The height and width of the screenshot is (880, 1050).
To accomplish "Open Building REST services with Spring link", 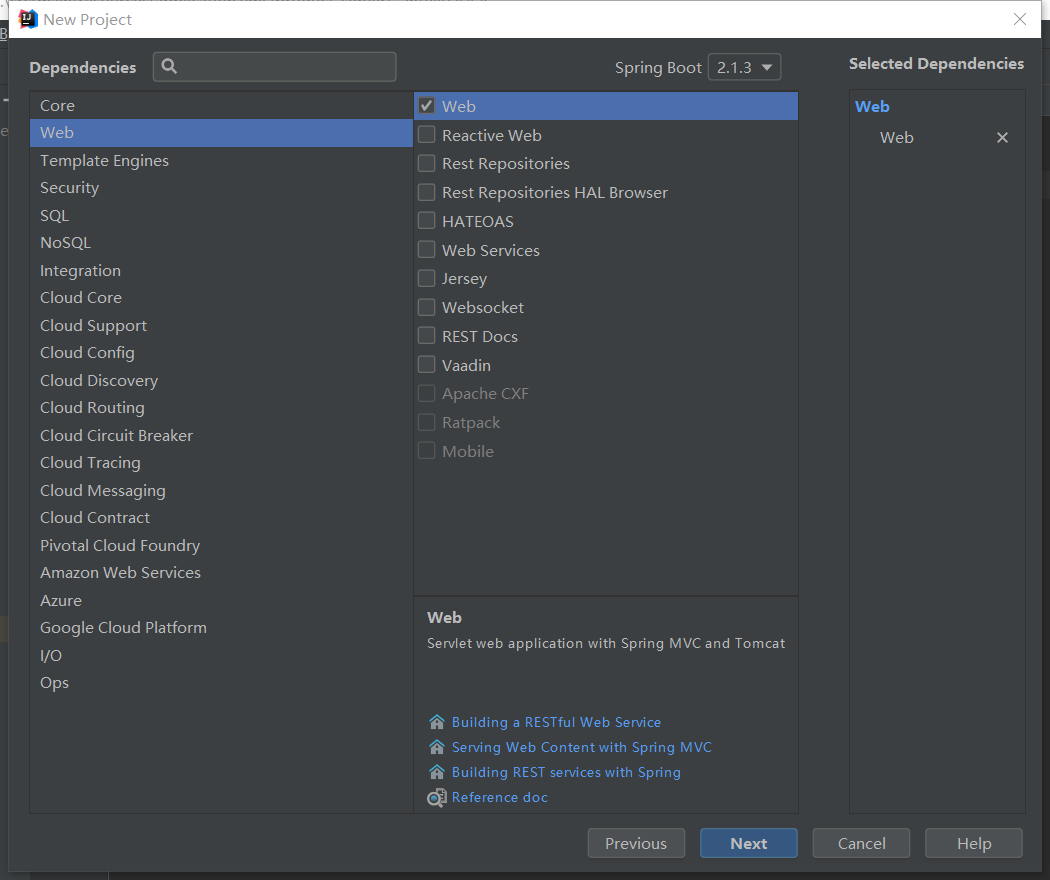I will pyautogui.click(x=566, y=772).
